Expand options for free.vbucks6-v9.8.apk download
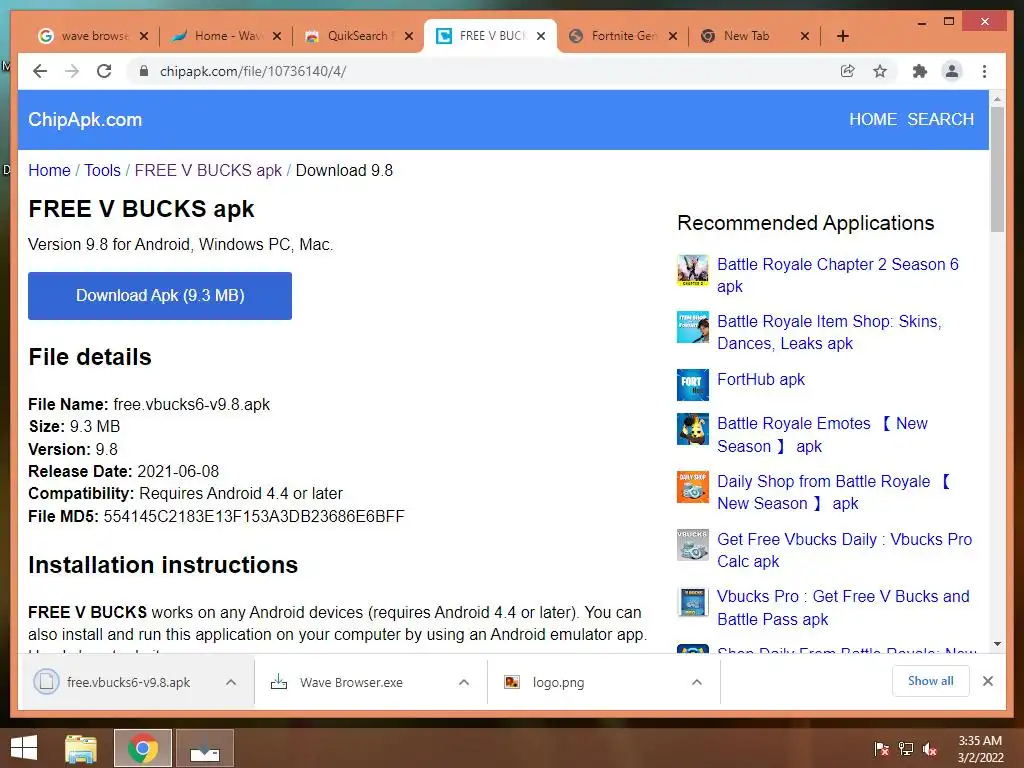1024x768 pixels. (231, 682)
